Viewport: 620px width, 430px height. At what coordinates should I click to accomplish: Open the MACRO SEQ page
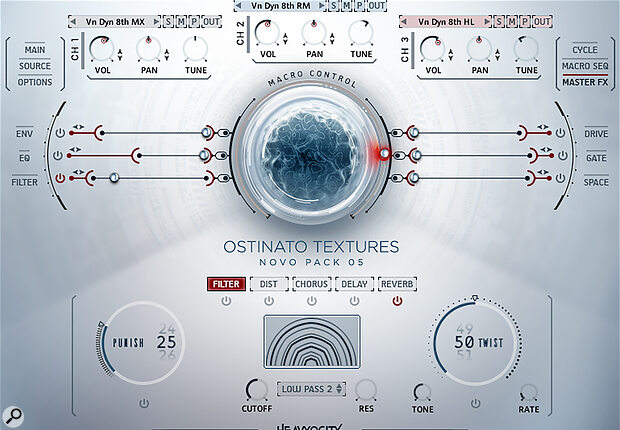coord(585,66)
